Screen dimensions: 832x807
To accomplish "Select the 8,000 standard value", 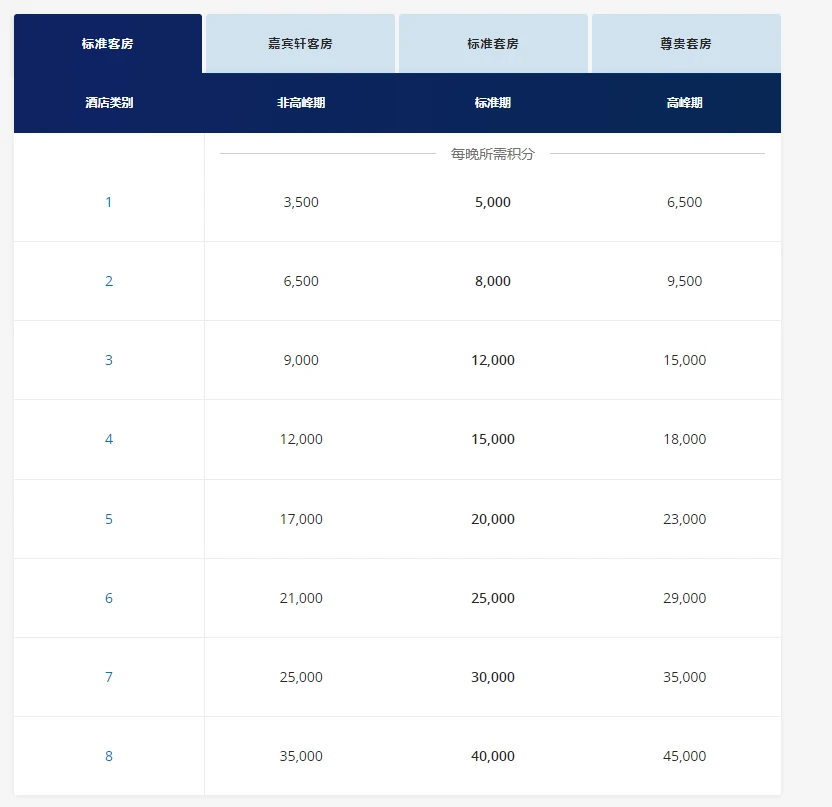I will click(x=493, y=281).
